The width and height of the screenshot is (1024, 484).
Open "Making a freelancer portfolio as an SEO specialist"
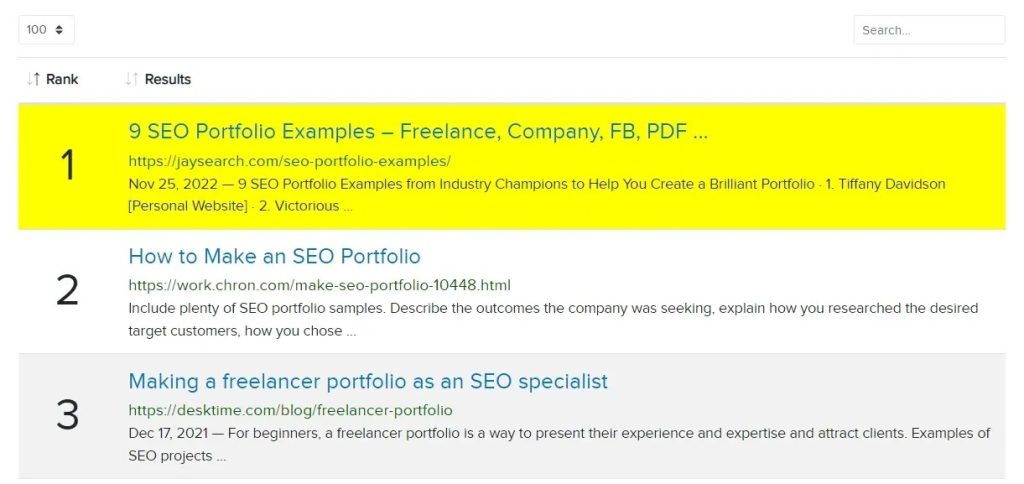coord(368,381)
